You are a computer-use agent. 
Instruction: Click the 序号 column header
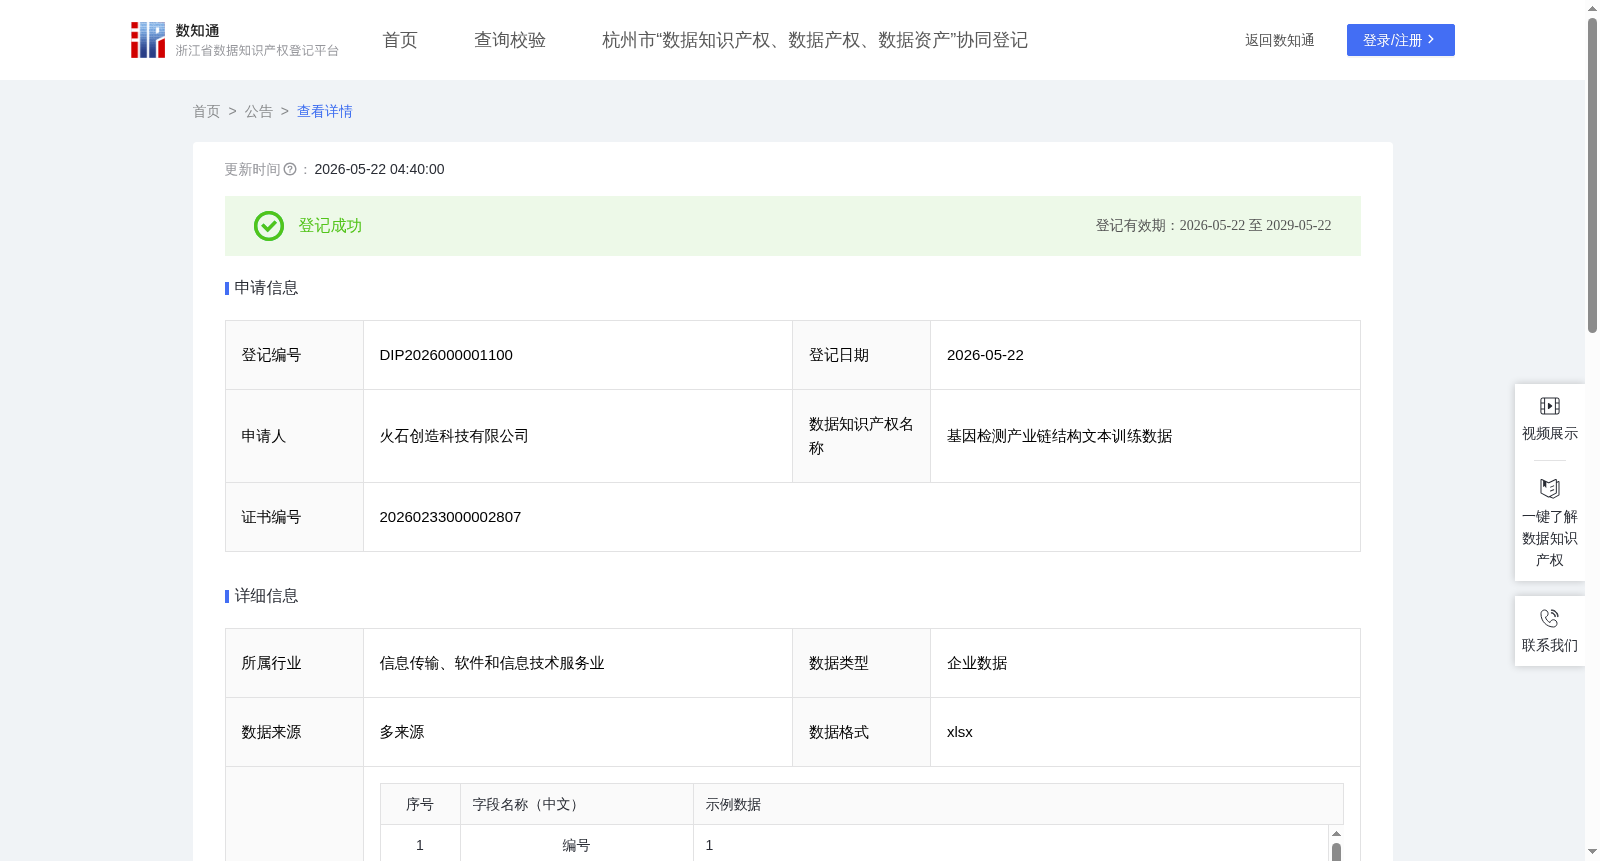point(420,805)
